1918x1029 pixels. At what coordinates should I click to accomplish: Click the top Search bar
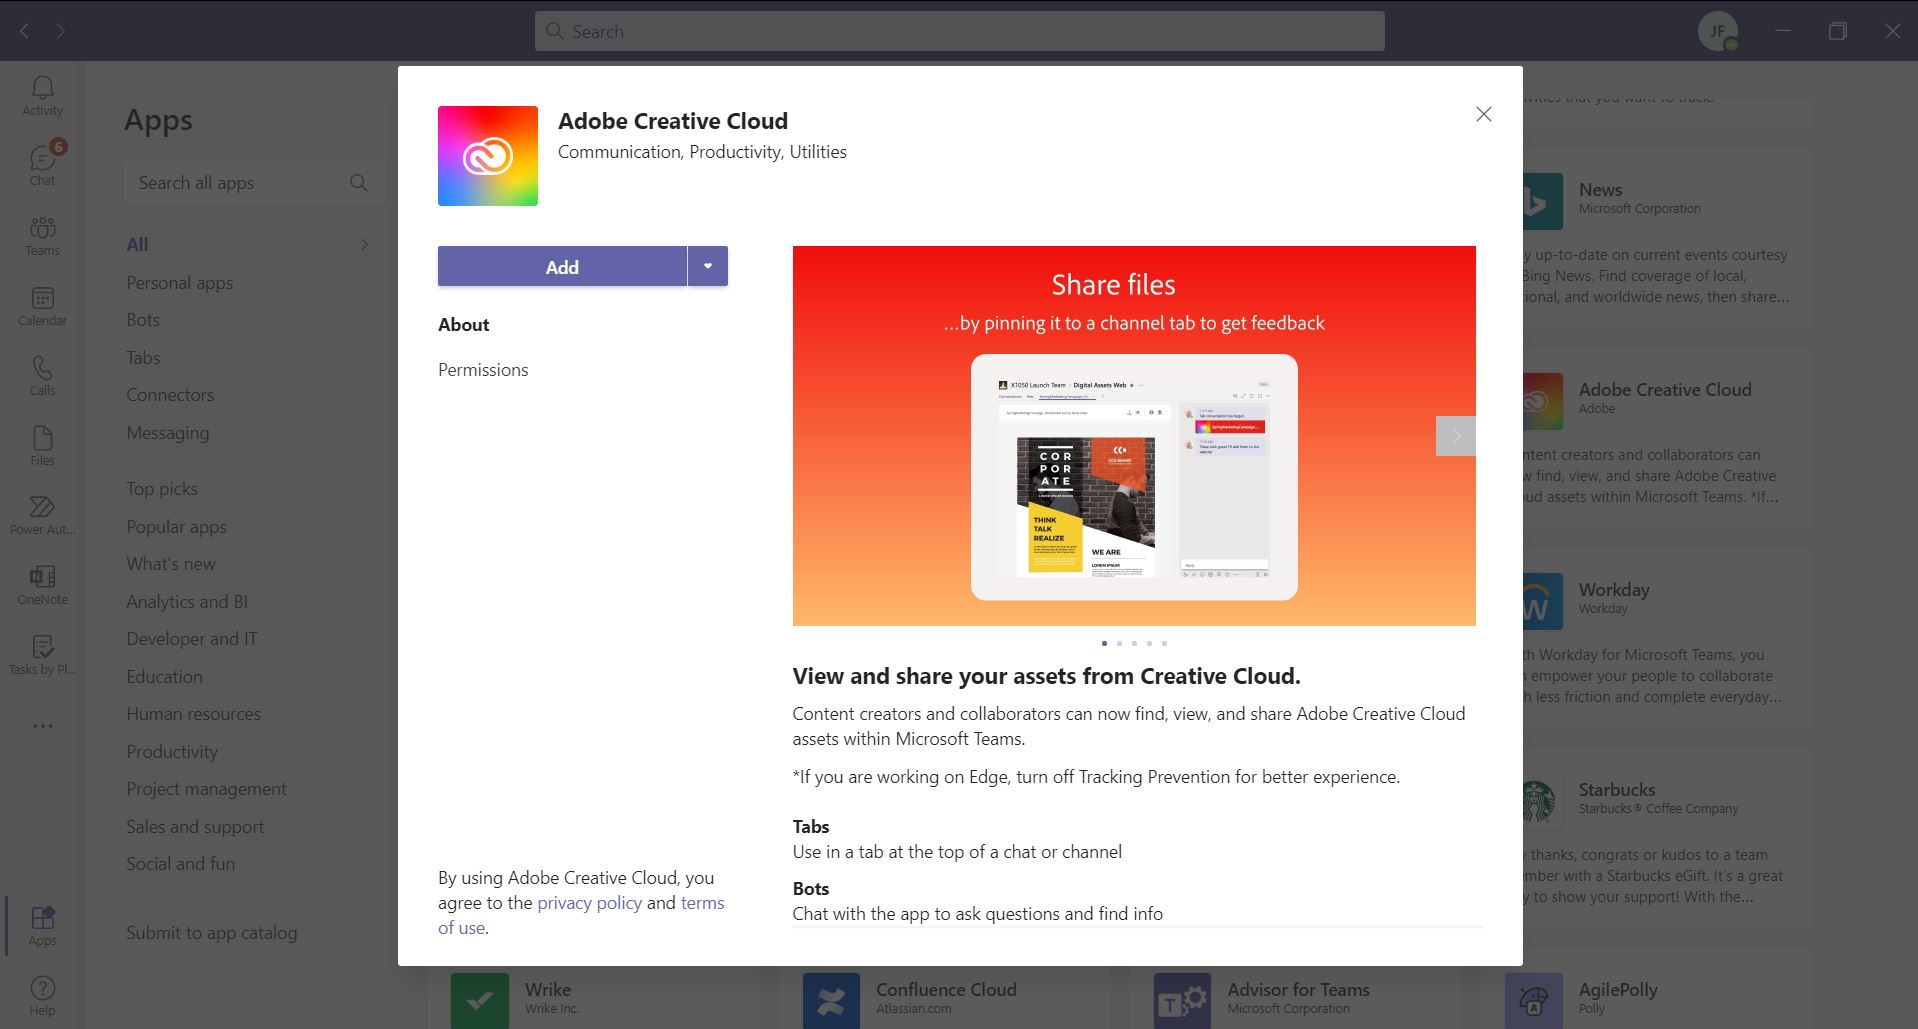[959, 31]
